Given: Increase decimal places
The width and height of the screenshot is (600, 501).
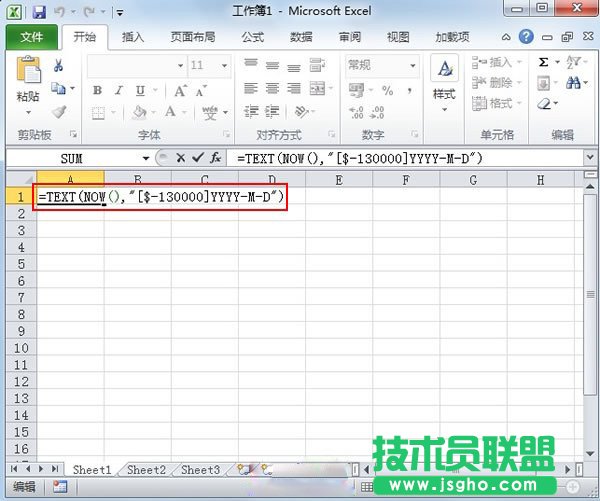Looking at the screenshot, I should tap(356, 113).
